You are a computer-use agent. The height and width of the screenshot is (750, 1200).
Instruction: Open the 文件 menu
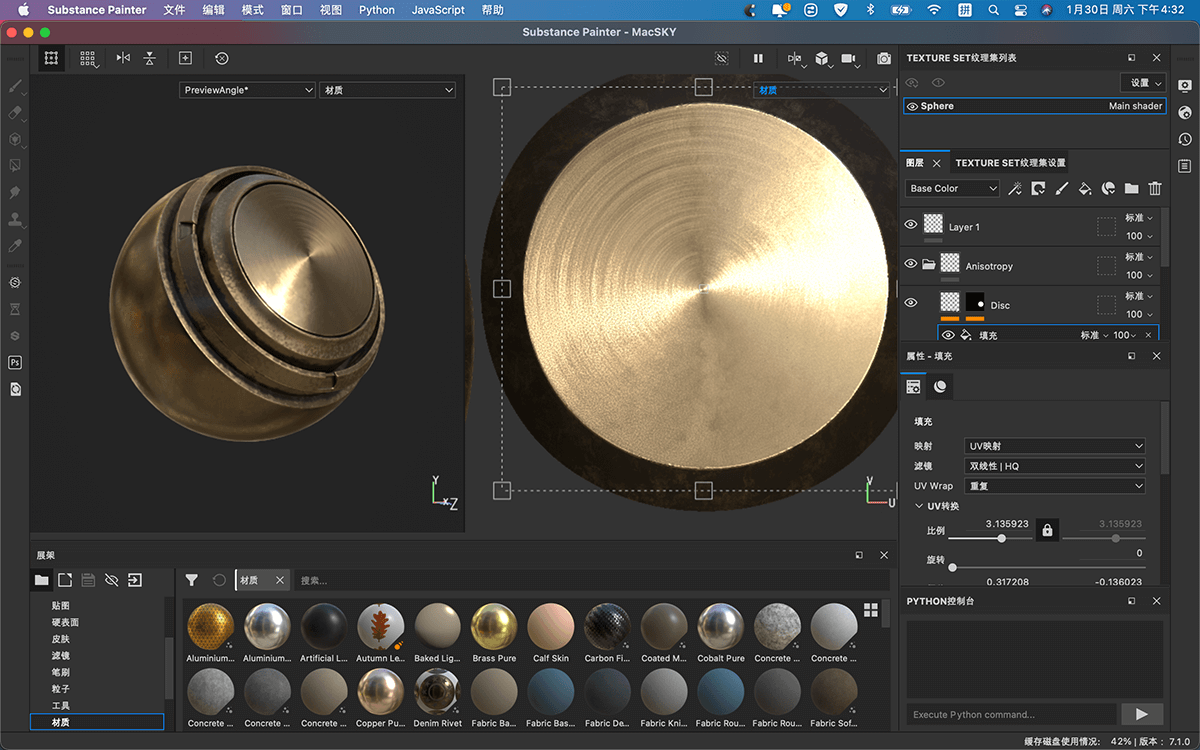(174, 10)
